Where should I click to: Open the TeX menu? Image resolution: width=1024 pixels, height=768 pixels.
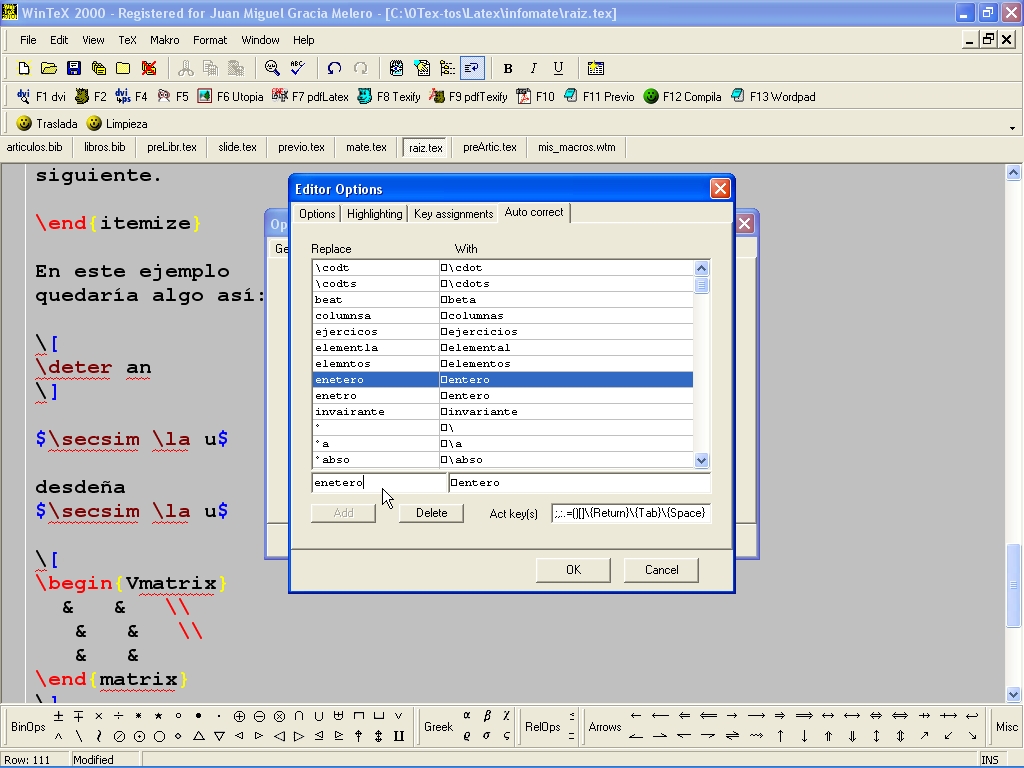[x=127, y=40]
